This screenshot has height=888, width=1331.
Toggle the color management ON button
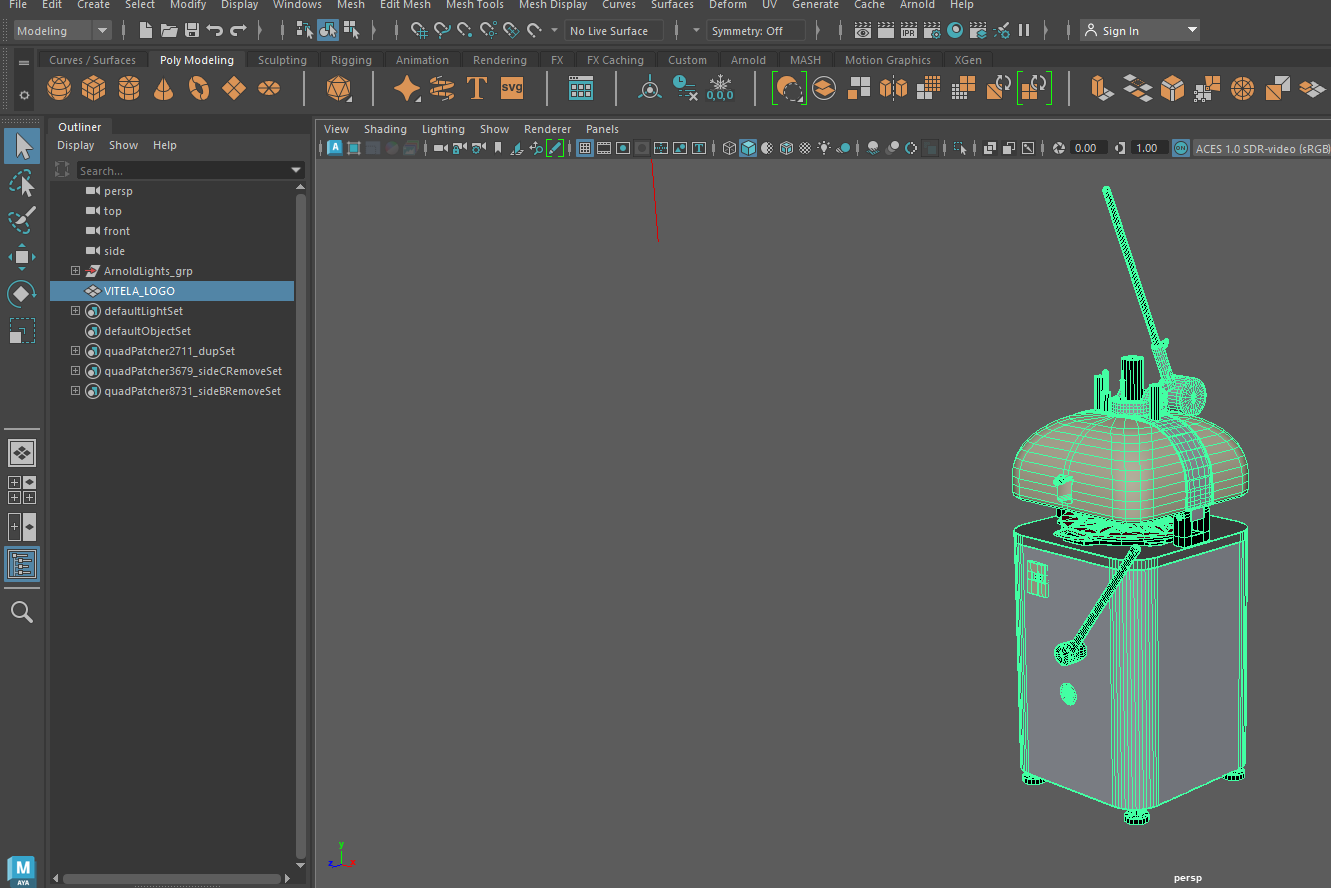pos(1180,148)
